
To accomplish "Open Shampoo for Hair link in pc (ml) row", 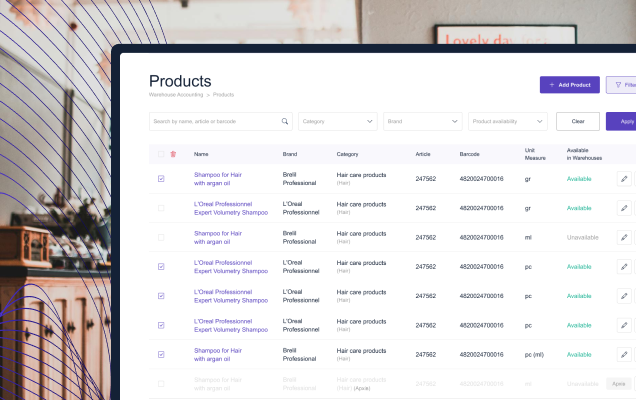I will coord(218,355).
